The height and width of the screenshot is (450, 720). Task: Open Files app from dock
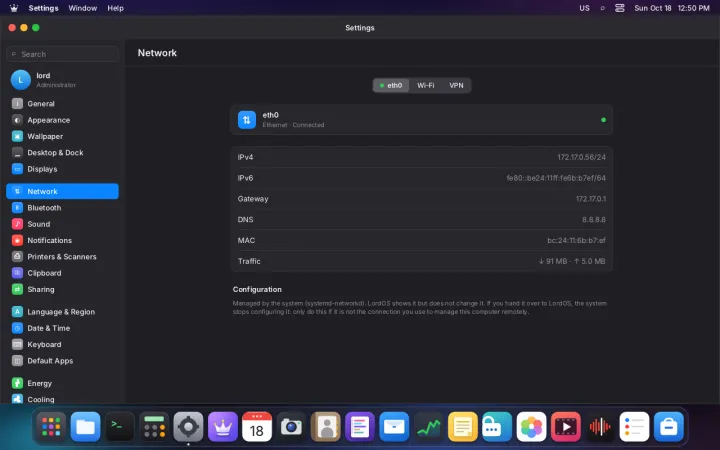point(85,427)
